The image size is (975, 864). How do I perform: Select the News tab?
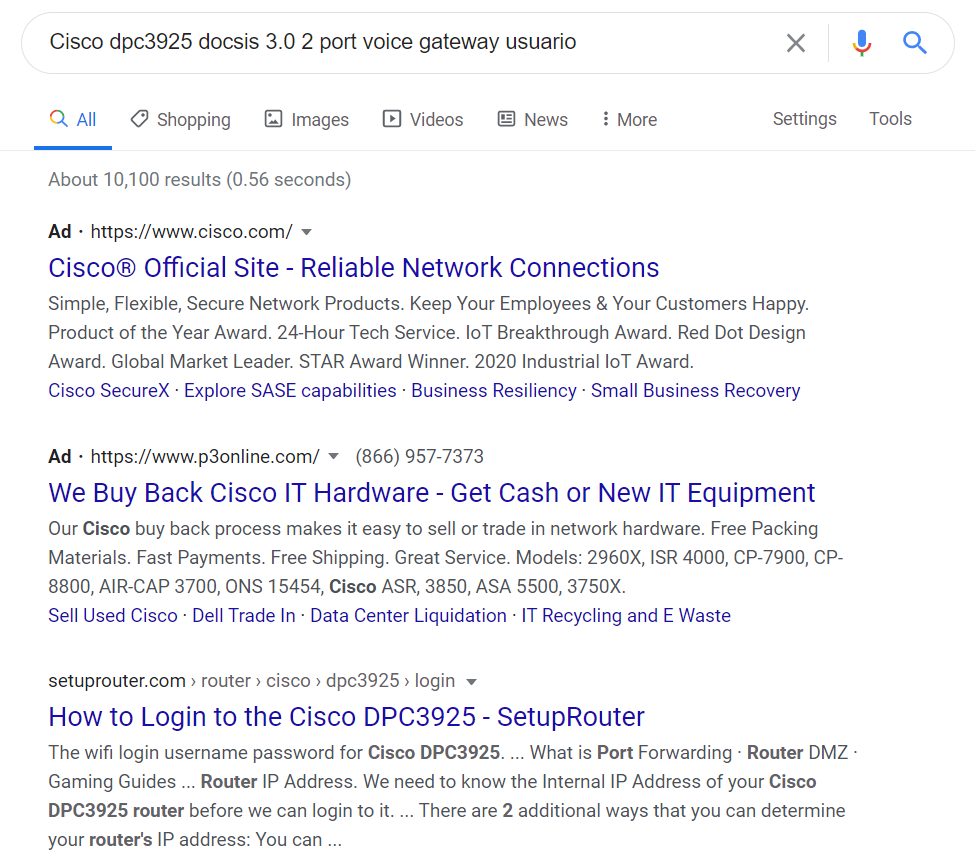[533, 120]
